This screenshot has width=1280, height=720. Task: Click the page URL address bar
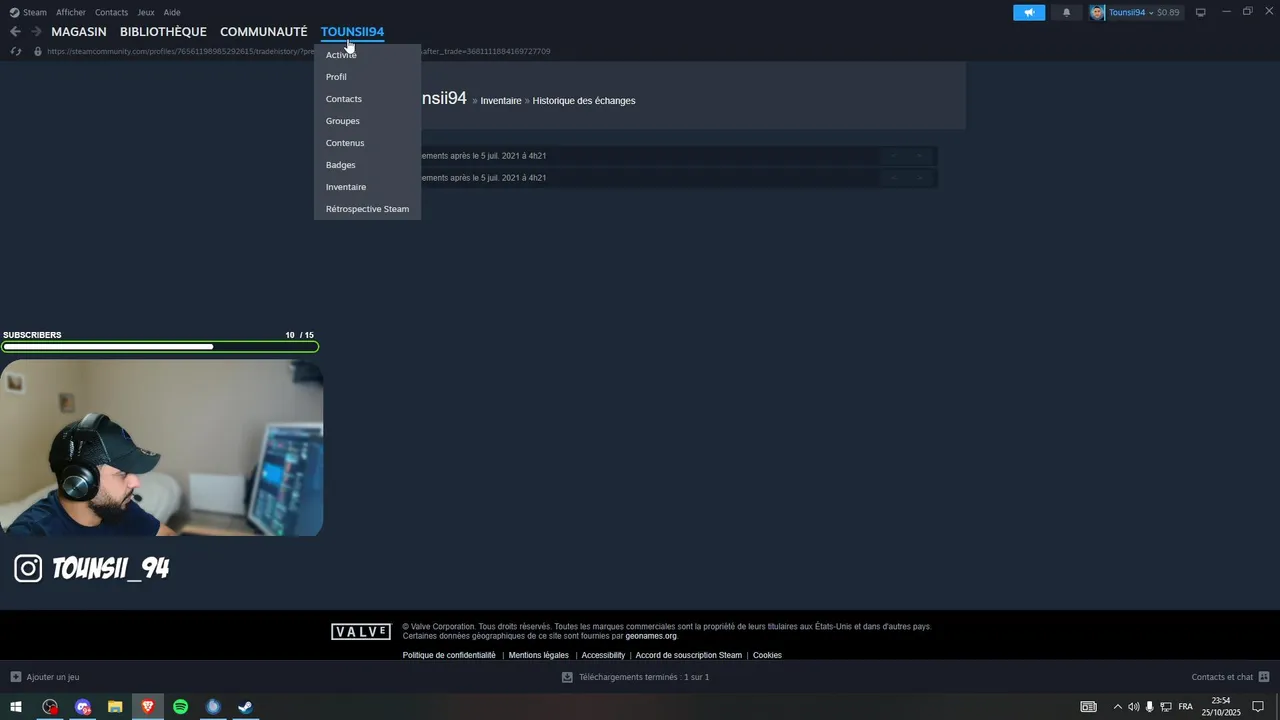(x=299, y=51)
